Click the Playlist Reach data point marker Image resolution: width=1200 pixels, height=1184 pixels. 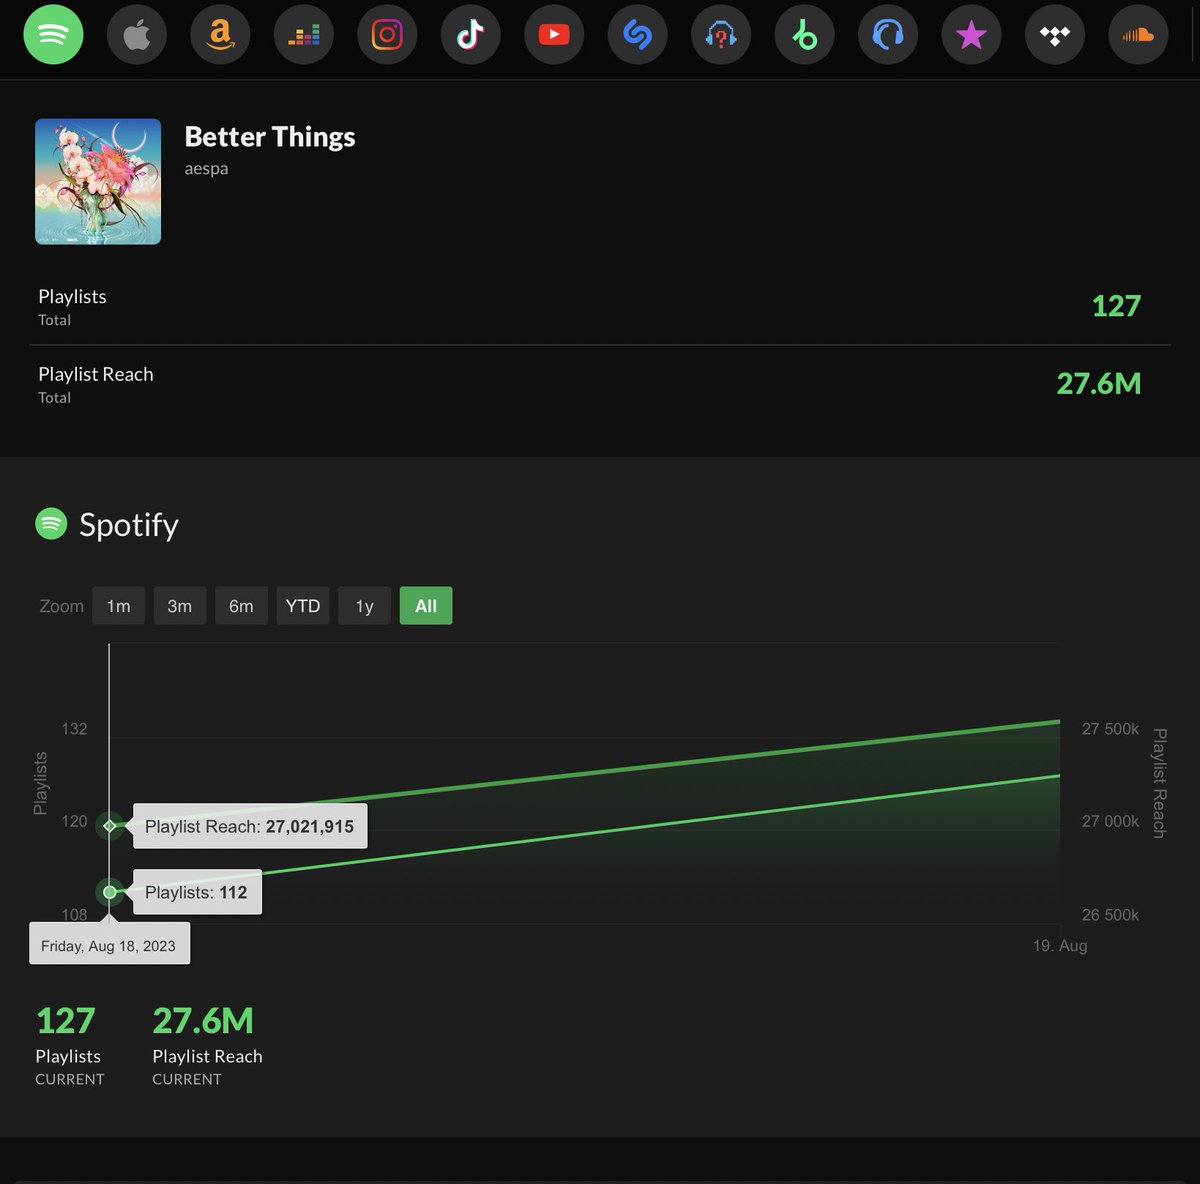(110, 826)
